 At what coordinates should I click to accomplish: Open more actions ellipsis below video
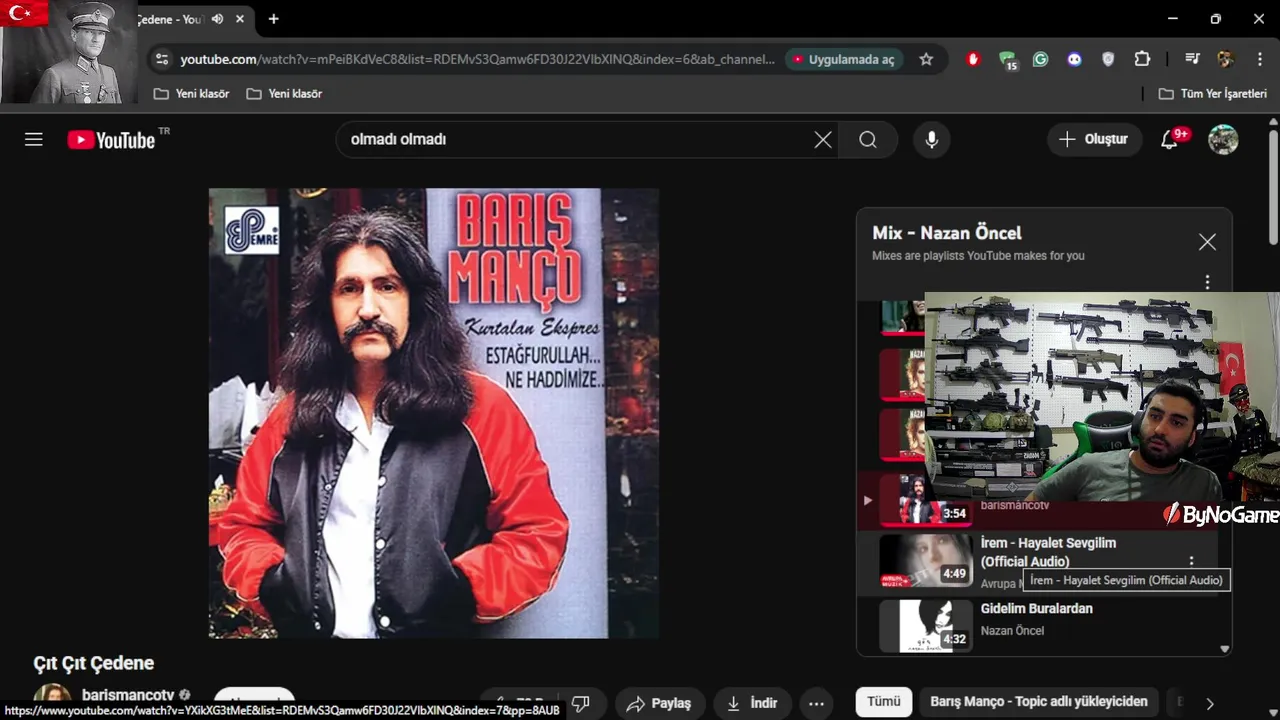coord(816,703)
